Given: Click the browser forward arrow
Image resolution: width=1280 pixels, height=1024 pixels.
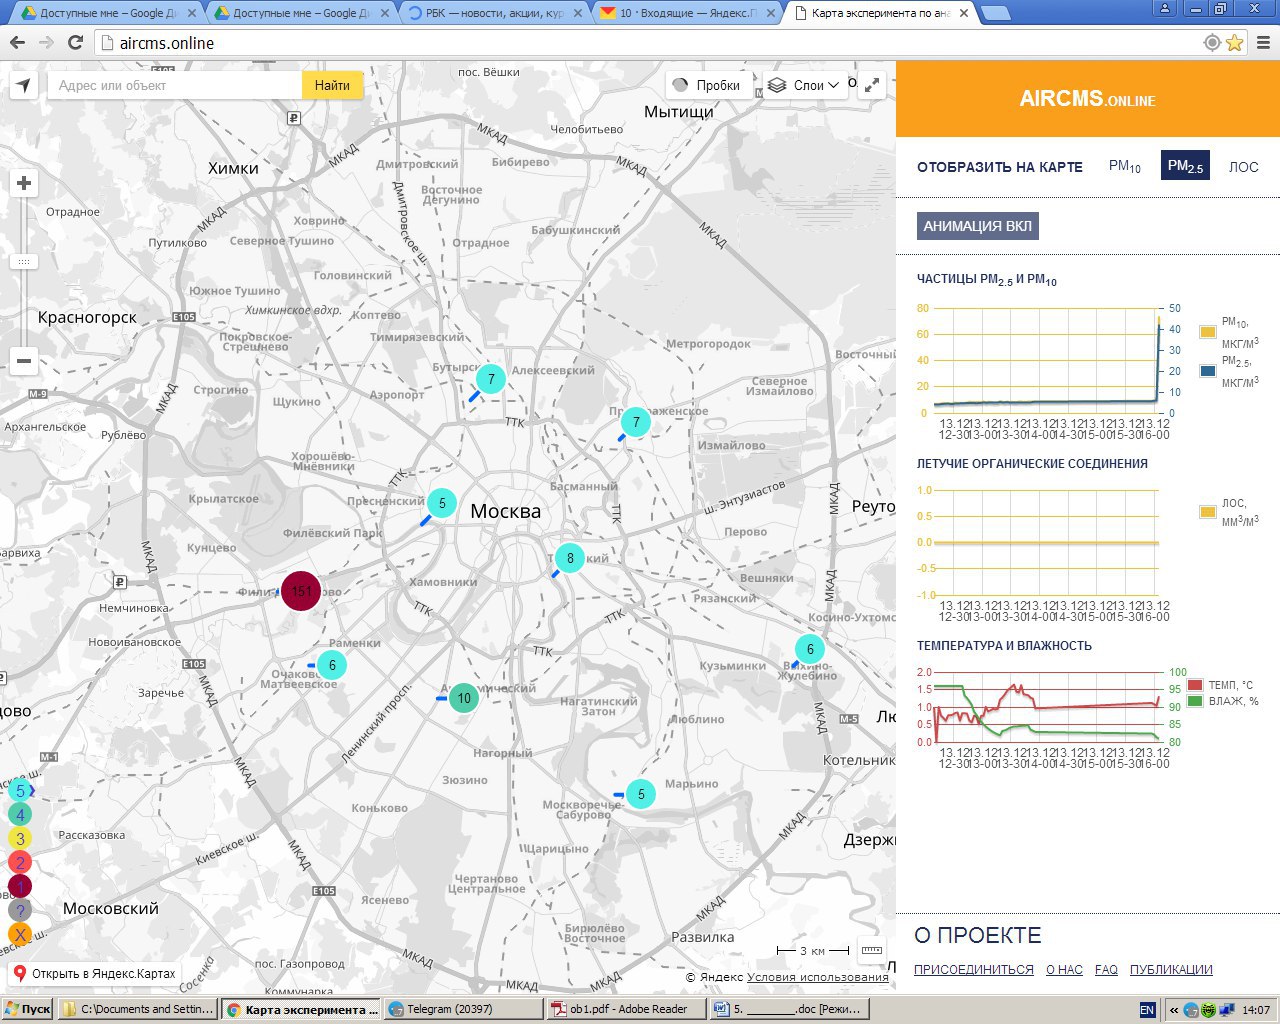Looking at the screenshot, I should tap(46, 43).
